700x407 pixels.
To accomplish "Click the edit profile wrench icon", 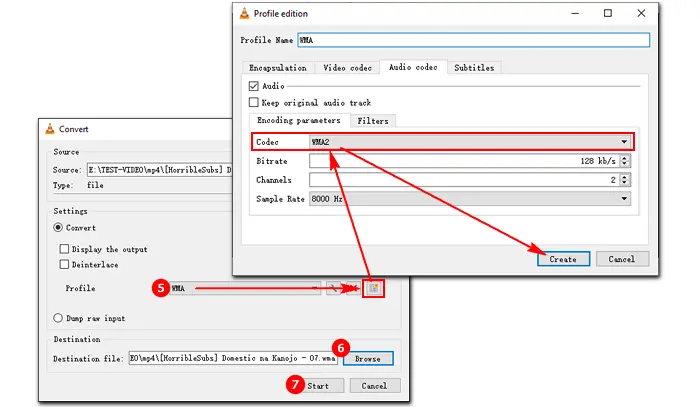I will (x=333, y=288).
